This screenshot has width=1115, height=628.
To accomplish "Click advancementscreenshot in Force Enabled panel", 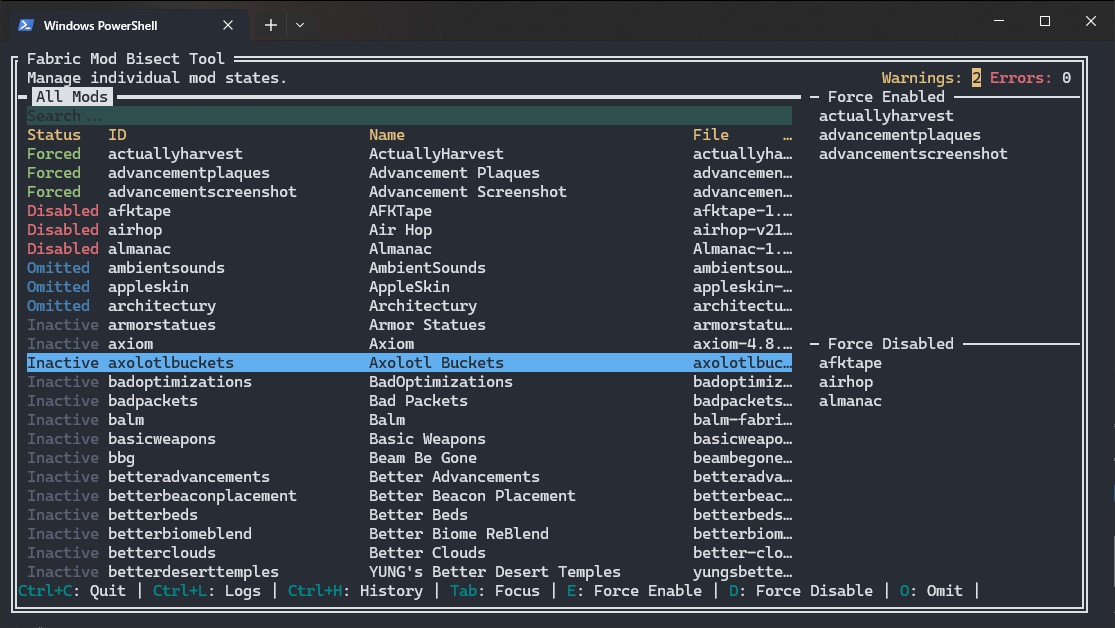I will pos(913,154).
